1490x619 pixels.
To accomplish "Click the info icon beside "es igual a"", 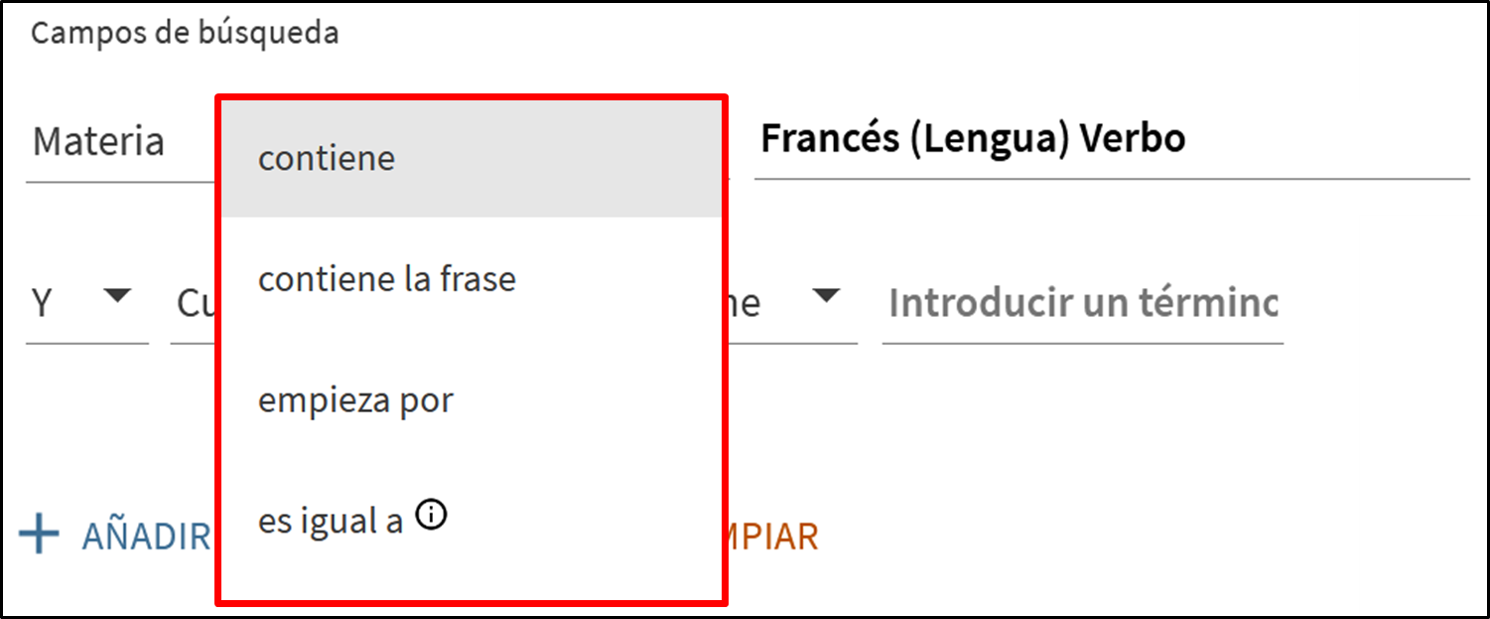I will point(431,517).
